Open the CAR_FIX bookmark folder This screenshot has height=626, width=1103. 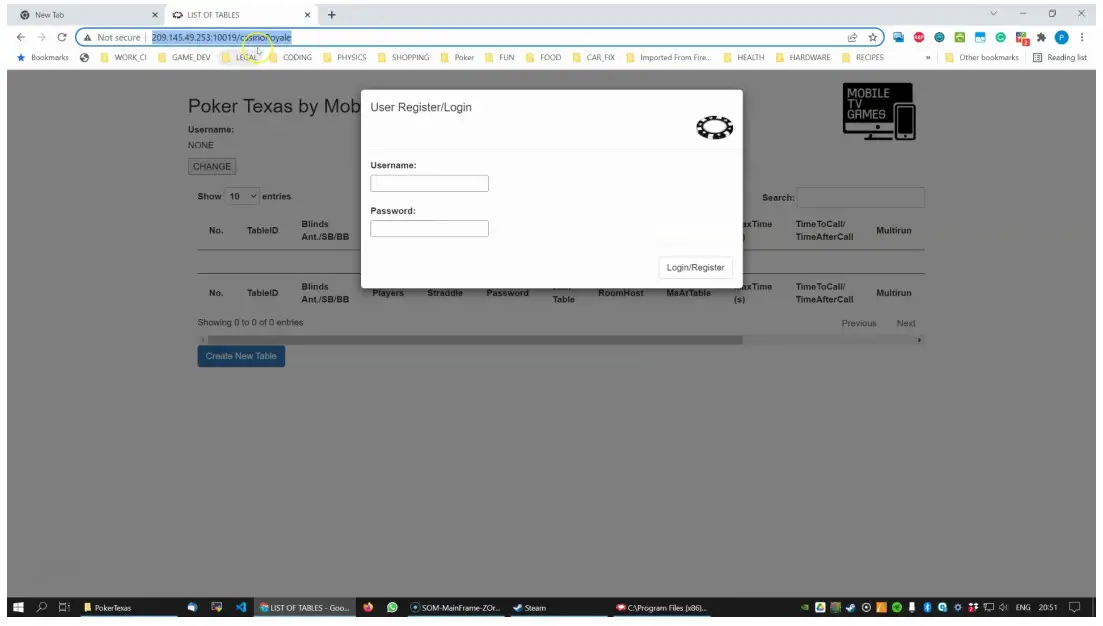click(x=593, y=58)
